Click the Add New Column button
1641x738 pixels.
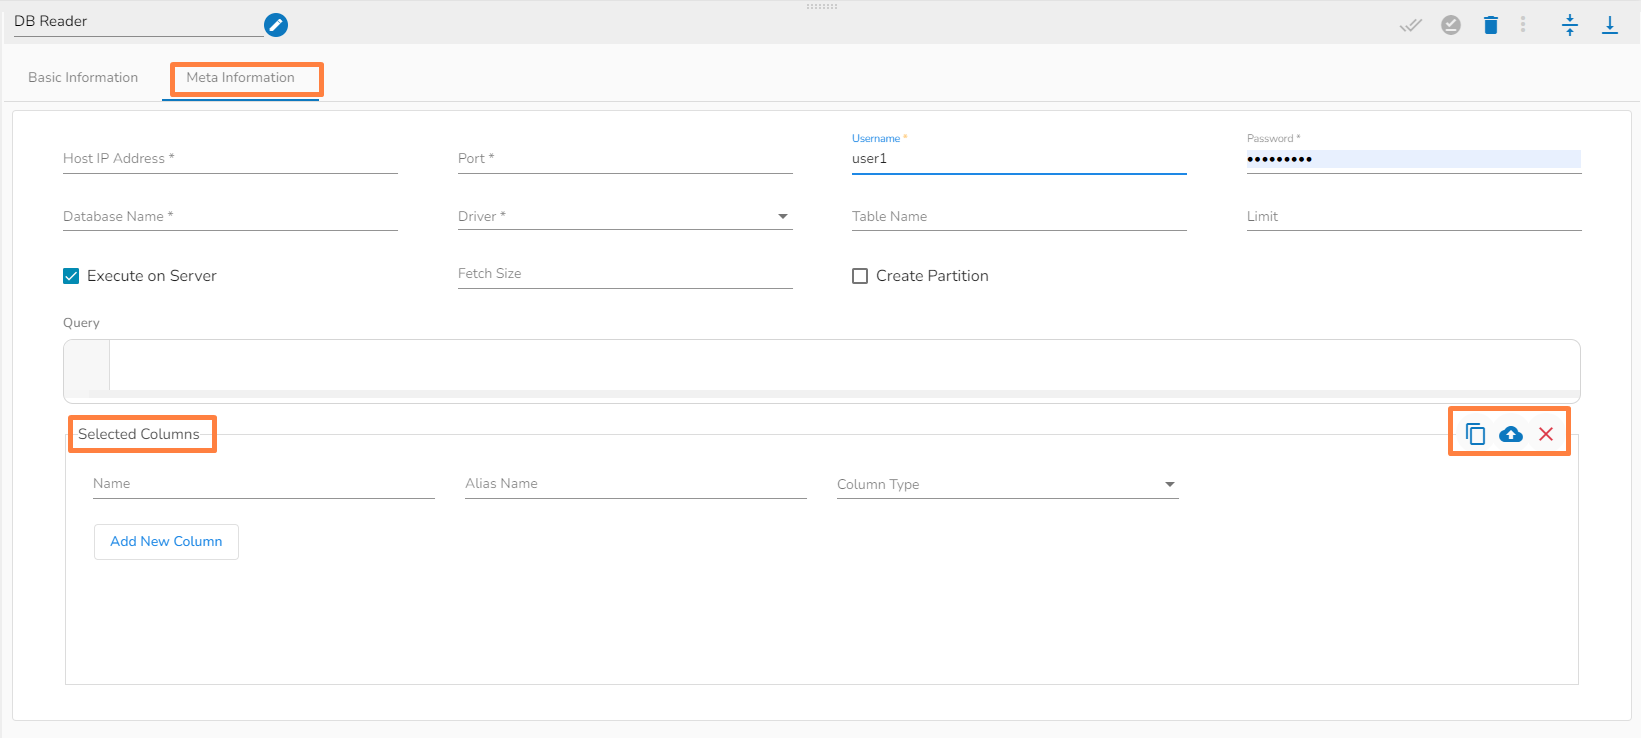tap(166, 542)
